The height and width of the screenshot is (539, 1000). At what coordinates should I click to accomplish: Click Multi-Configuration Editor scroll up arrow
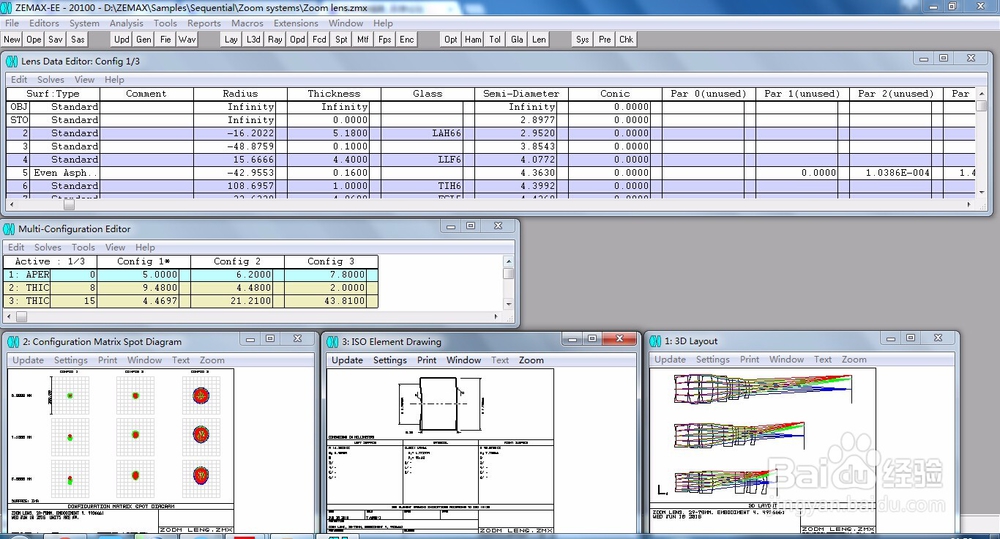pyautogui.click(x=508, y=262)
